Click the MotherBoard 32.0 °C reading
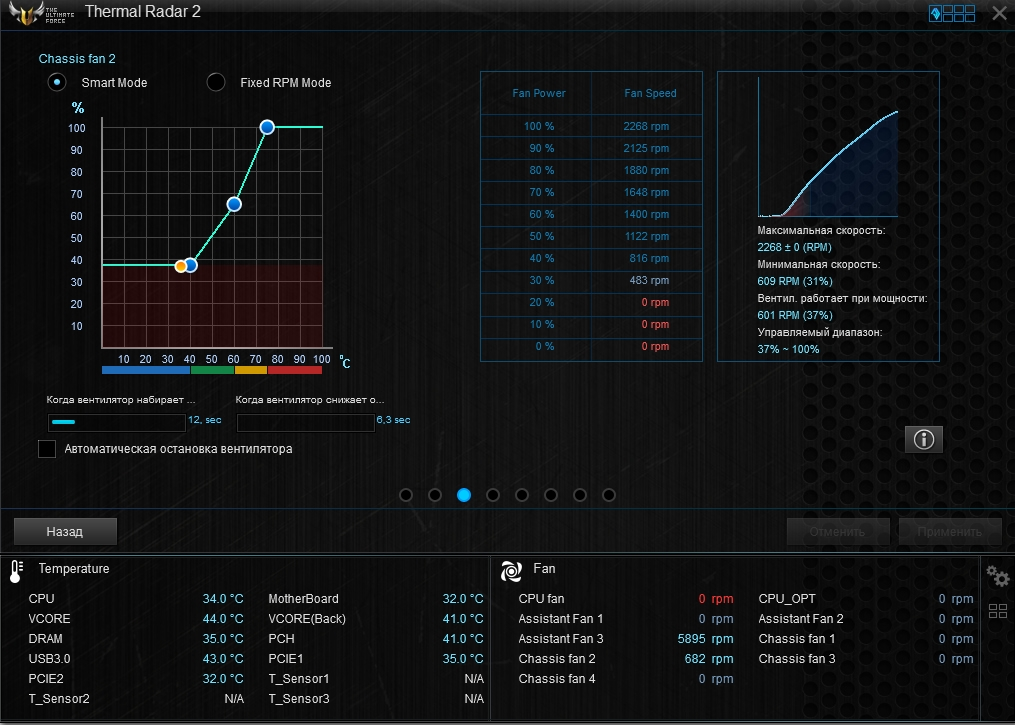The image size is (1015, 725). click(463, 599)
